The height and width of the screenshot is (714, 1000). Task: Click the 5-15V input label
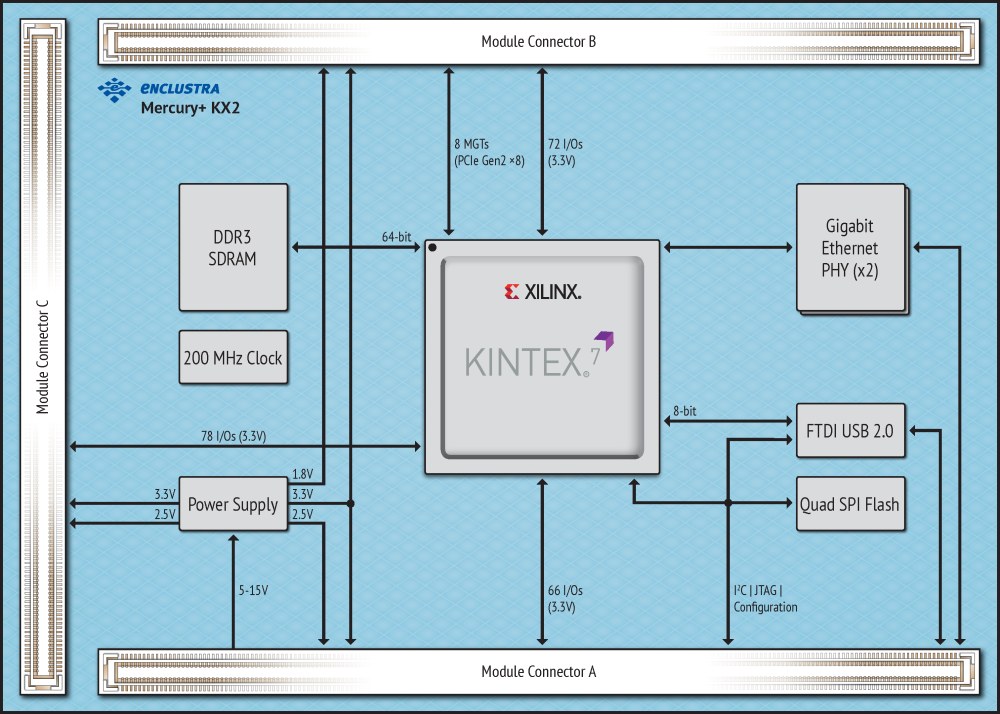253,590
